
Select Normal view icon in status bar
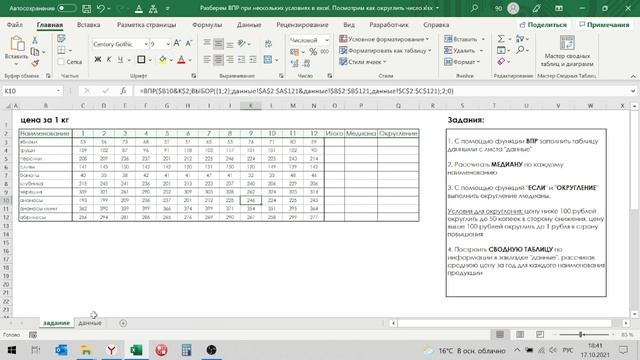500,335
